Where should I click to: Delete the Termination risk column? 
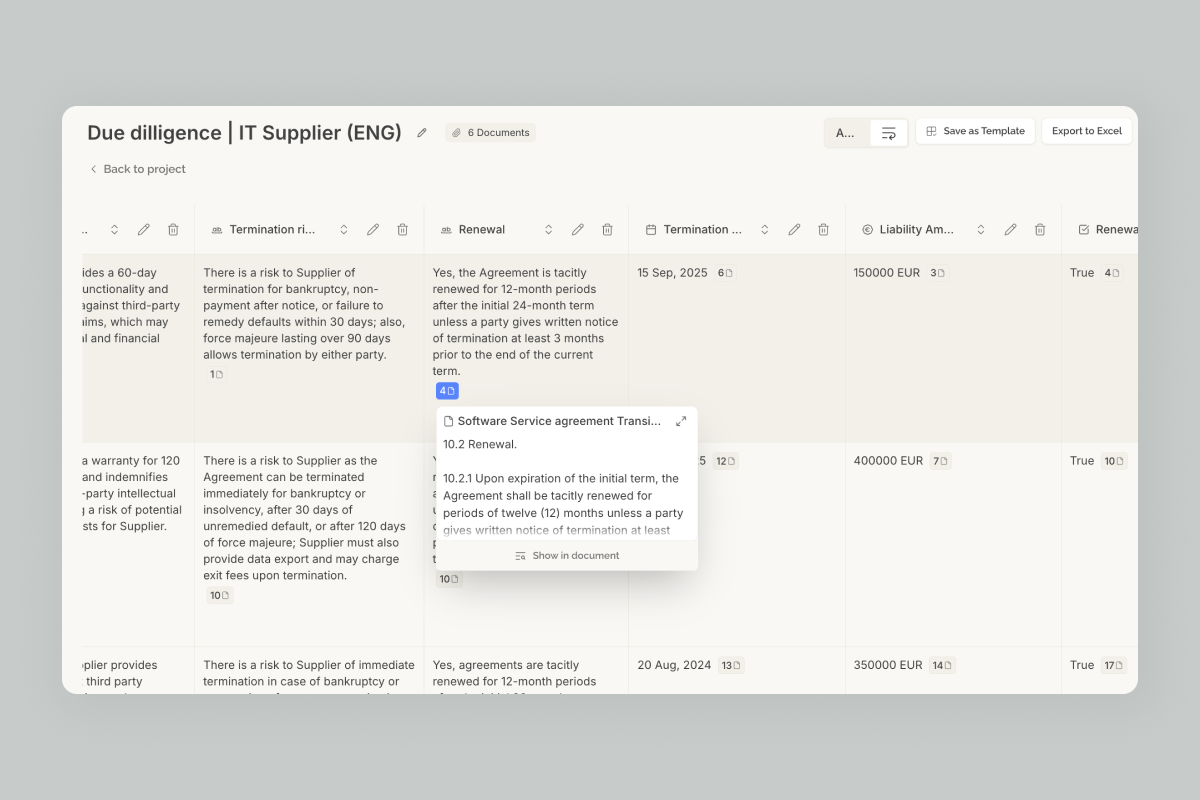point(402,230)
